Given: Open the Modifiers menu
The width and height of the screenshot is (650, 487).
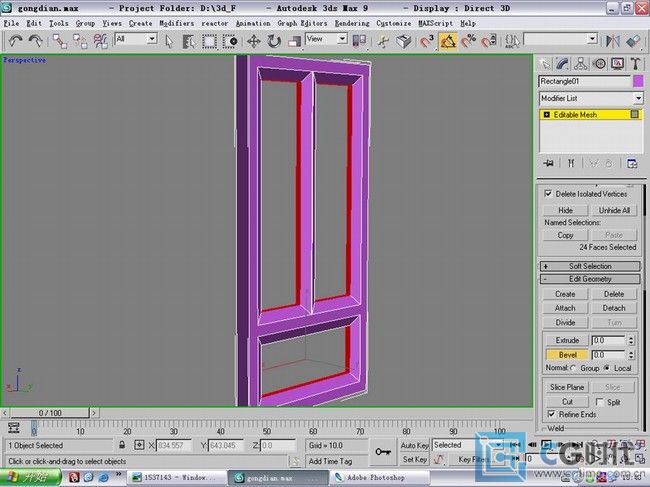Looking at the screenshot, I should coord(177,23).
